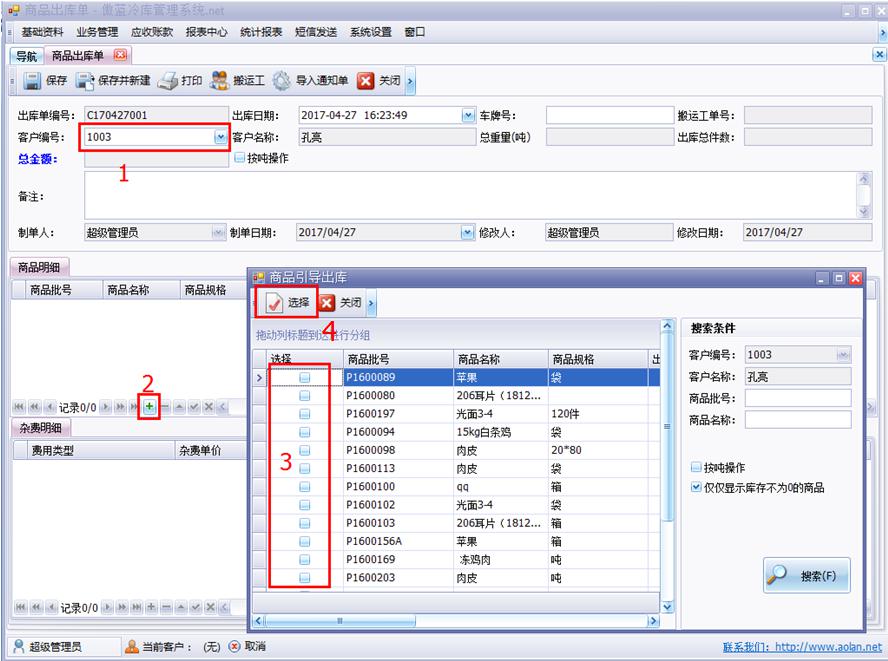Click the 商品批号 input field in search panel
The height and width of the screenshot is (661, 888).
pos(797,398)
